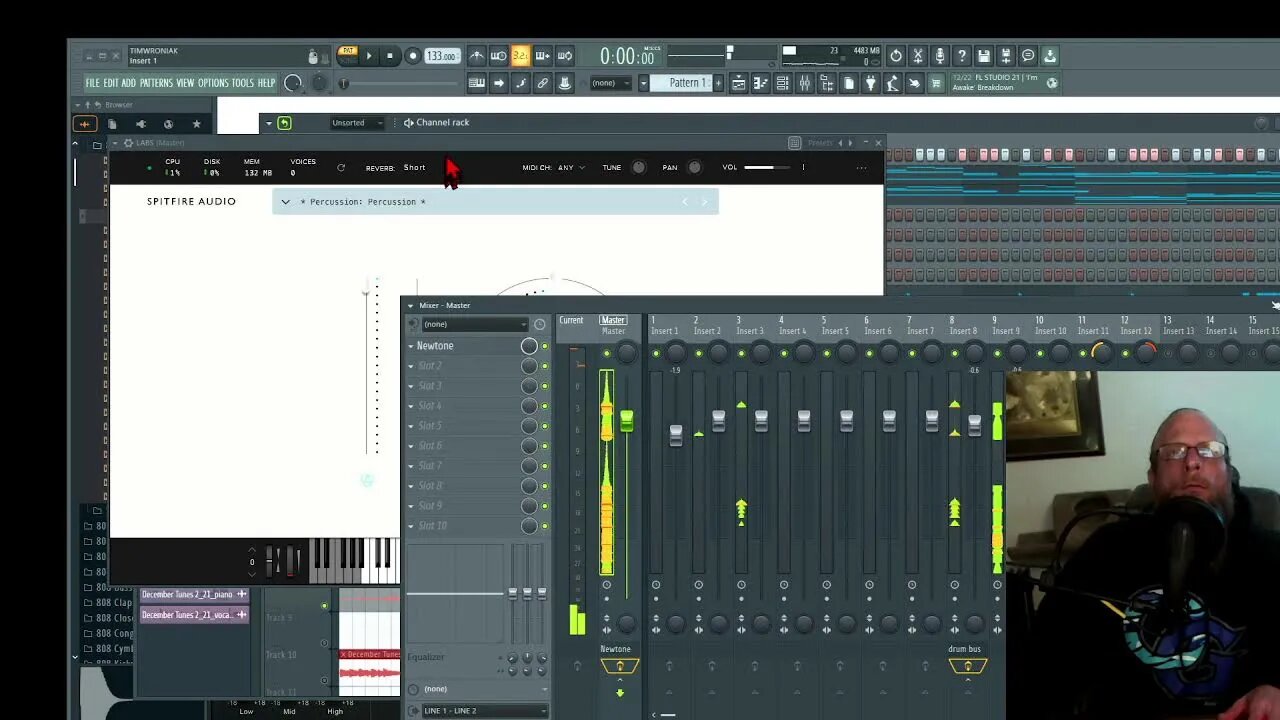Click the refresh icon in LABS header
This screenshot has height=720, width=1280.
click(x=341, y=168)
